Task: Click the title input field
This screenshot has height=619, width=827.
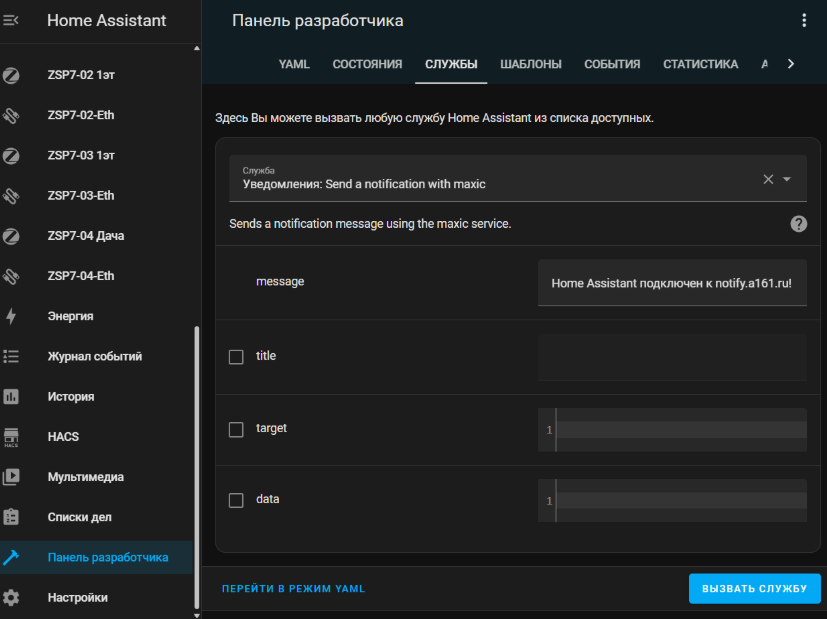Action: 672,357
